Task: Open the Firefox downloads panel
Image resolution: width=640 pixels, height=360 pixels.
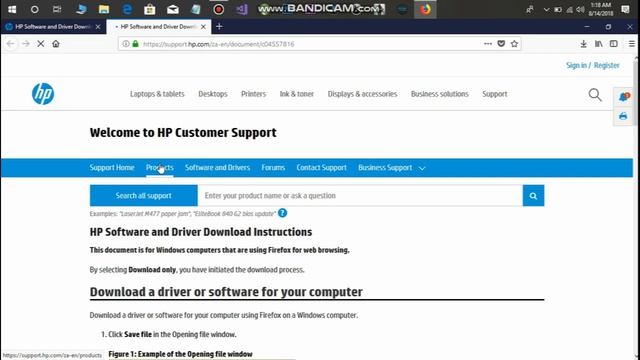Action: click(584, 44)
